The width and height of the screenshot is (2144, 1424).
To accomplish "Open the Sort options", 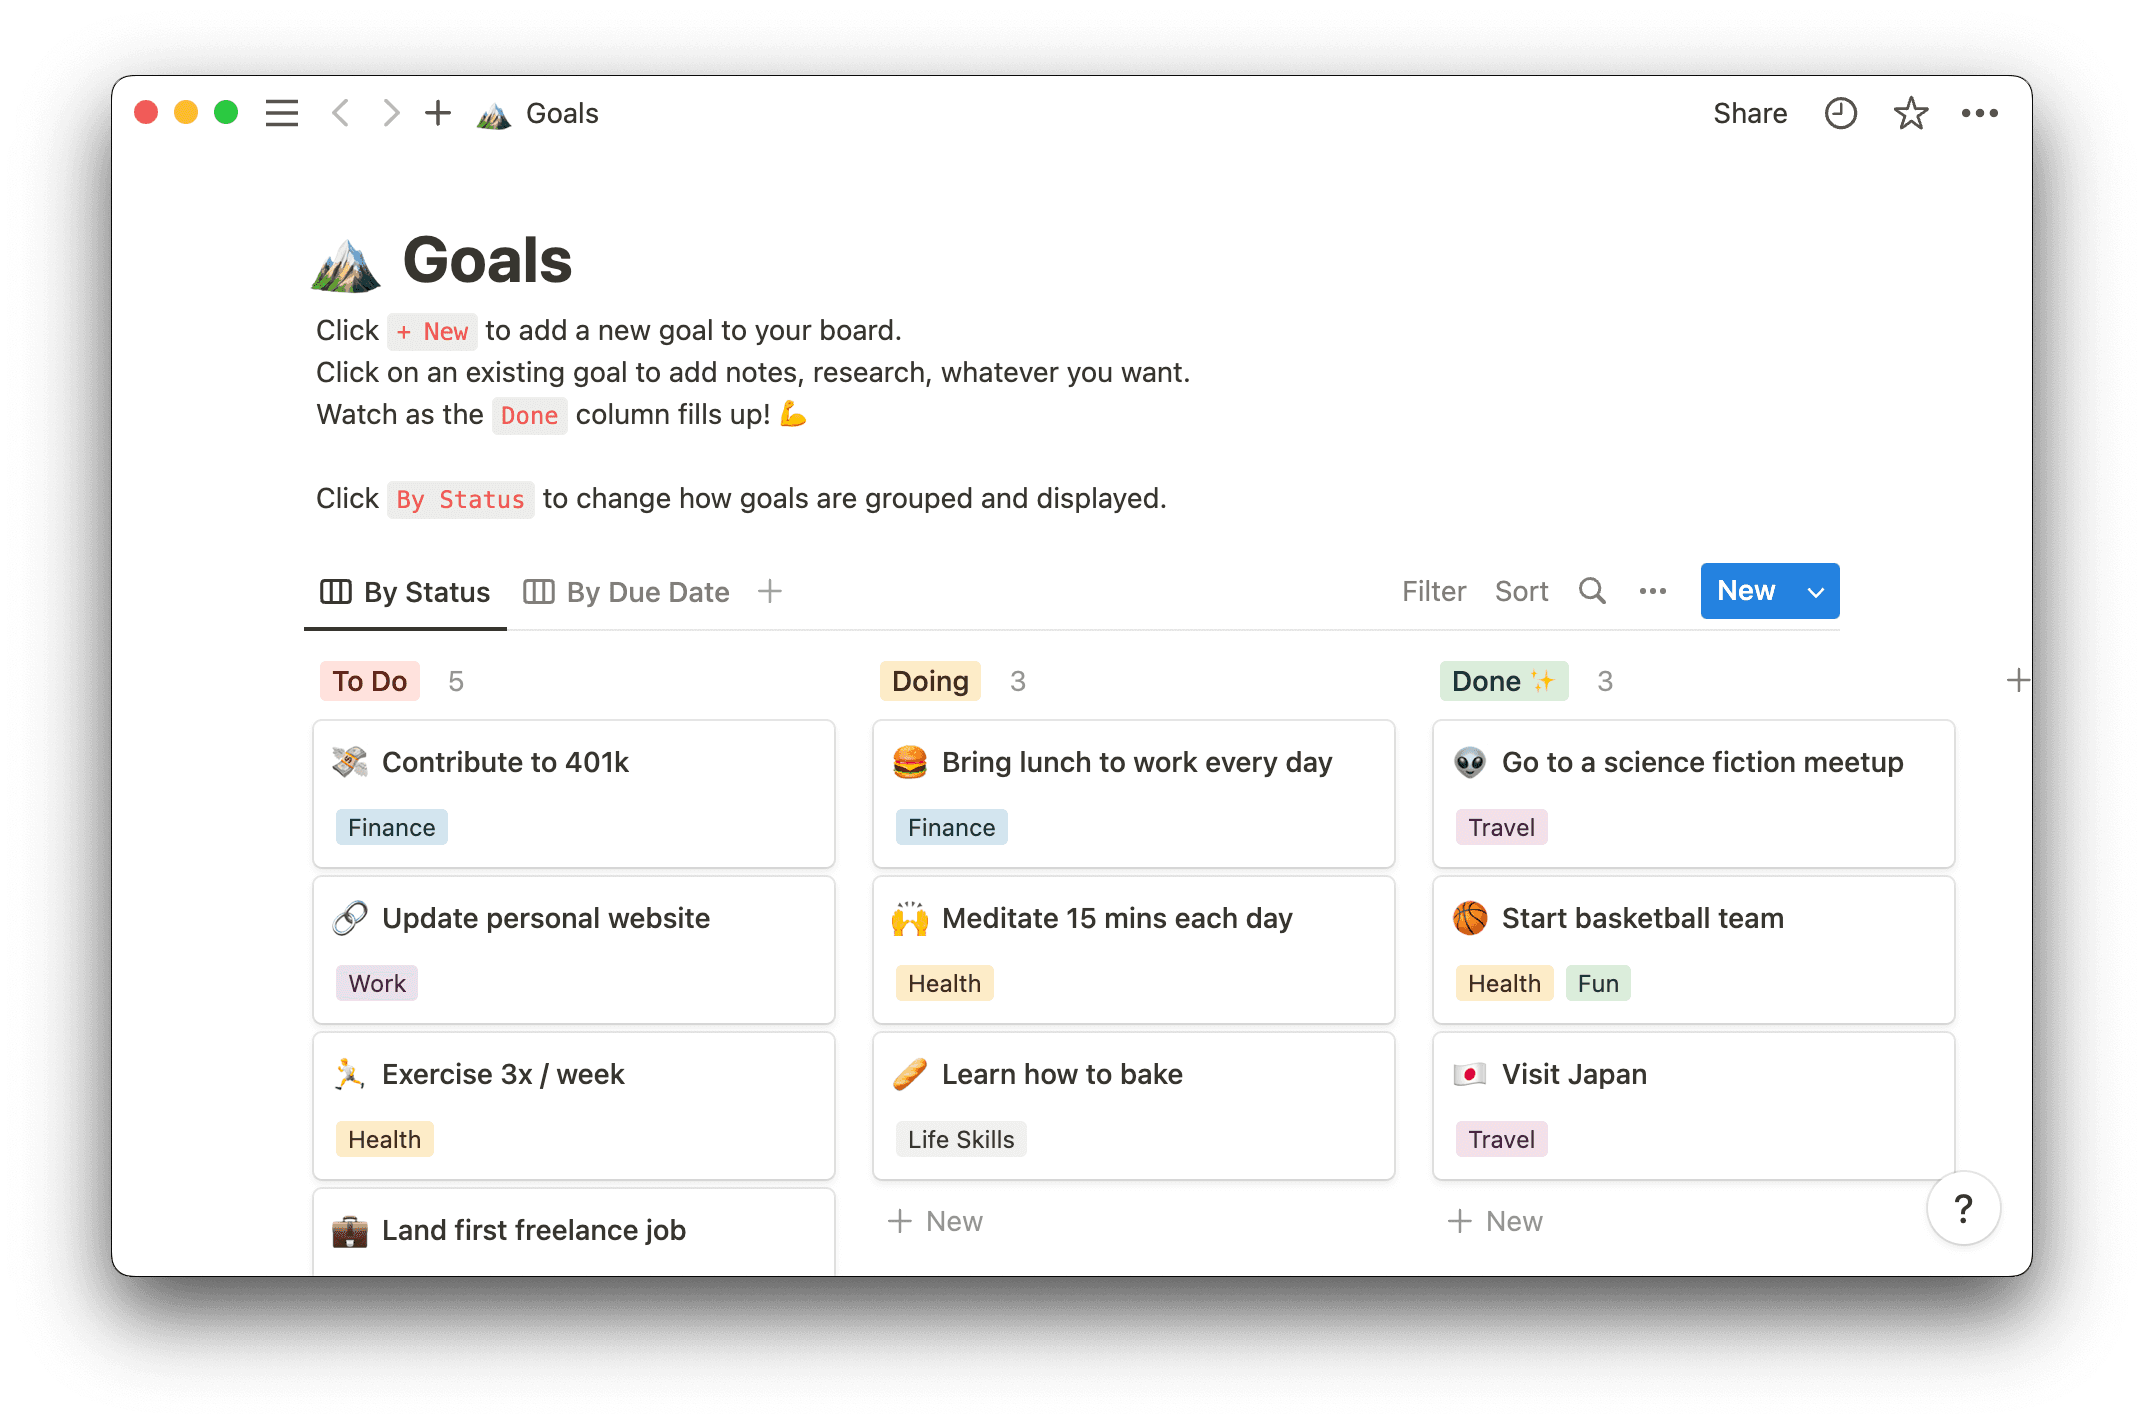I will point(1521,591).
